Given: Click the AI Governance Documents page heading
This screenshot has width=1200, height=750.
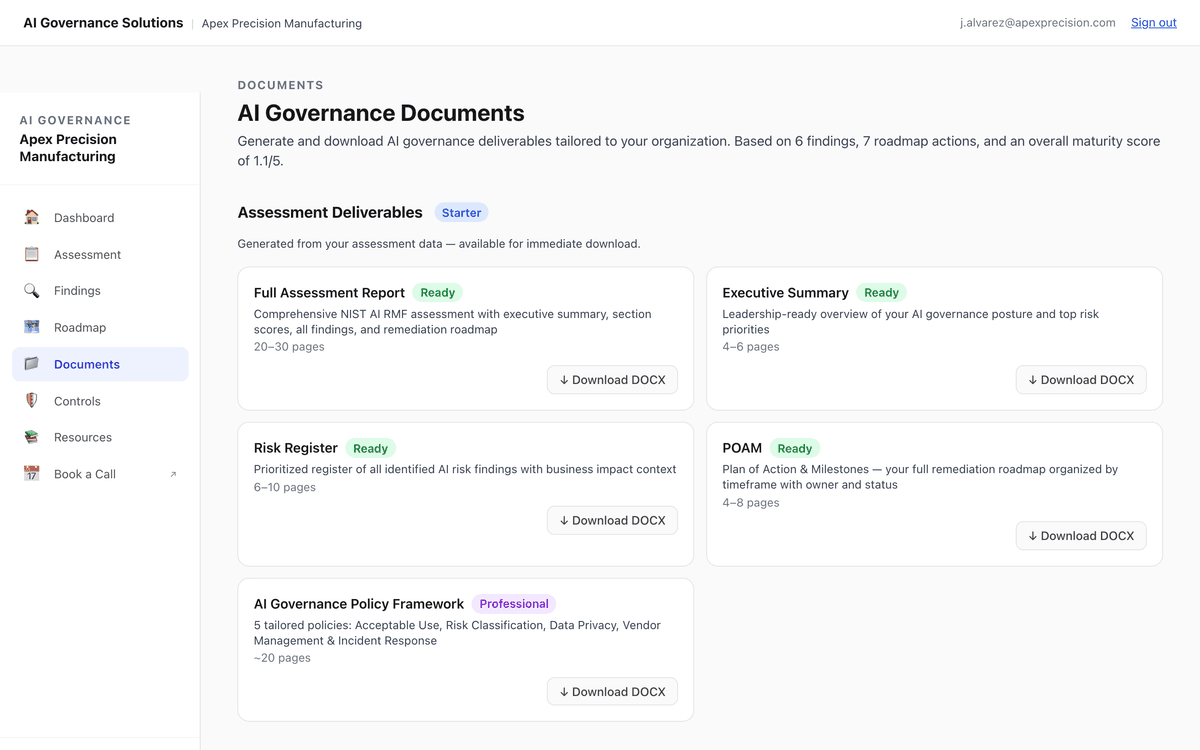Looking at the screenshot, I should click(x=381, y=113).
